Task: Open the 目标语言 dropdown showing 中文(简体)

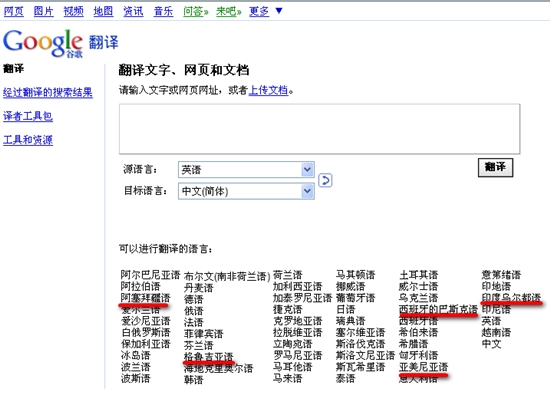Action: (x=246, y=191)
